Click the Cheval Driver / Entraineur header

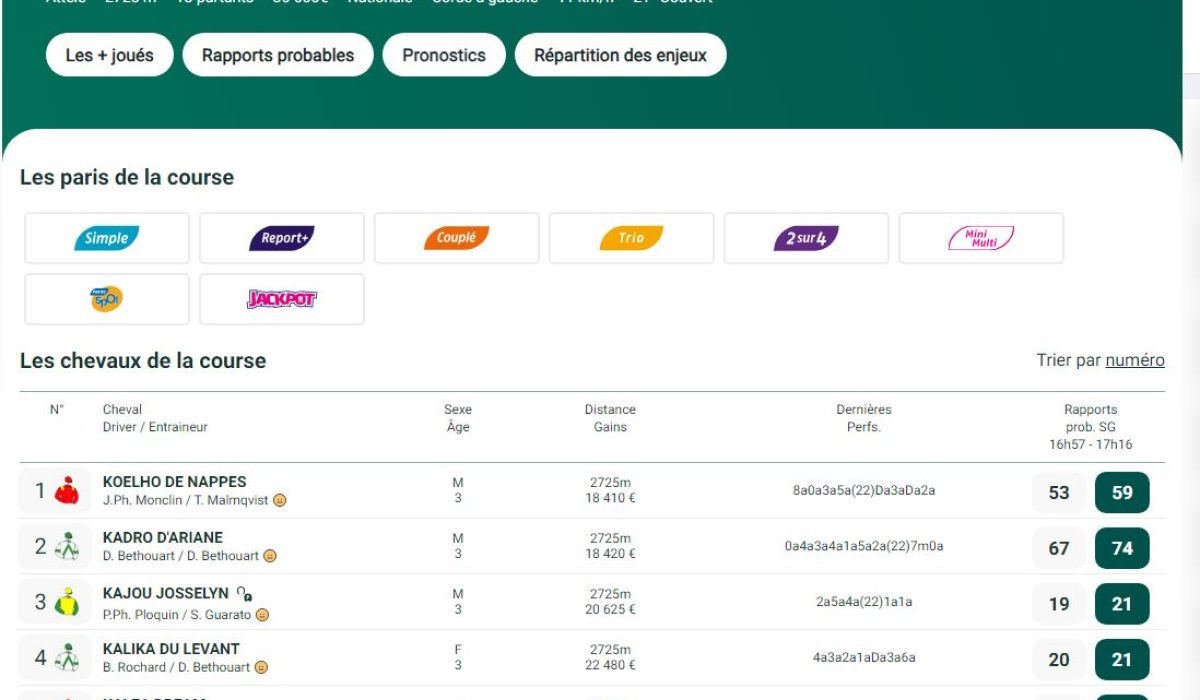pyautogui.click(x=155, y=418)
